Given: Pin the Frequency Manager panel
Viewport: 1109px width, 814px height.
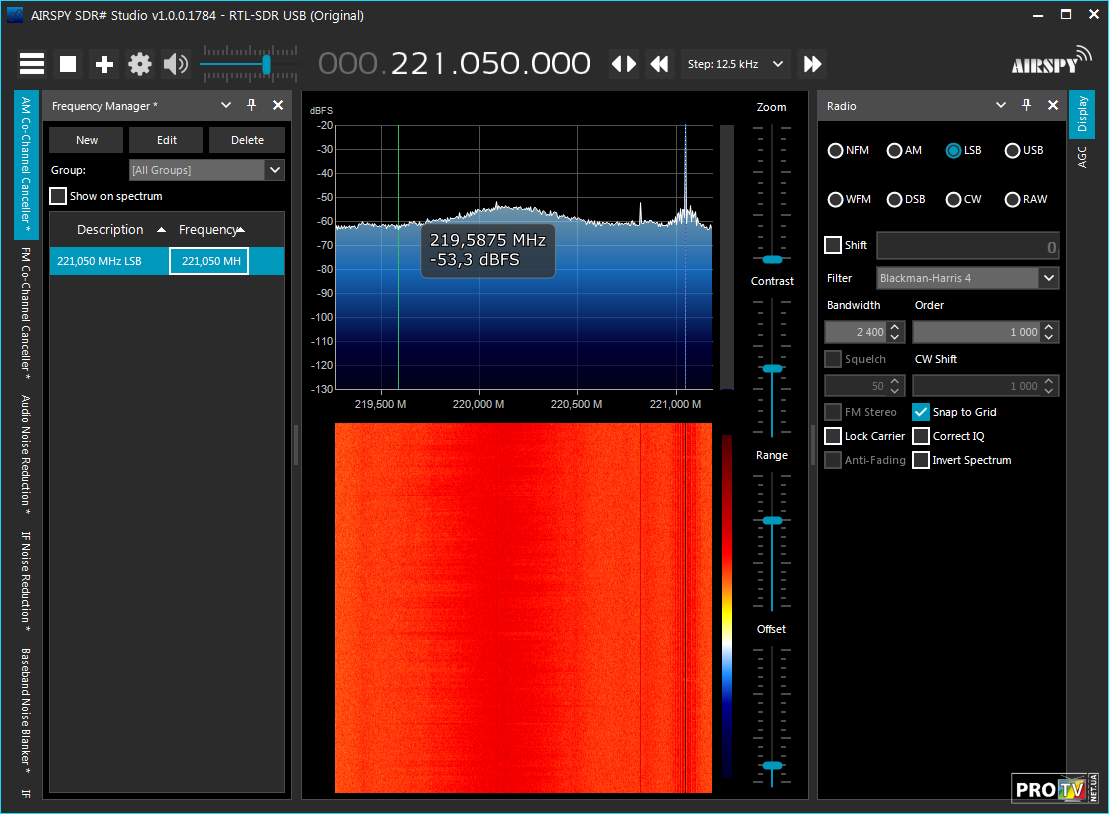Looking at the screenshot, I should 252,105.
